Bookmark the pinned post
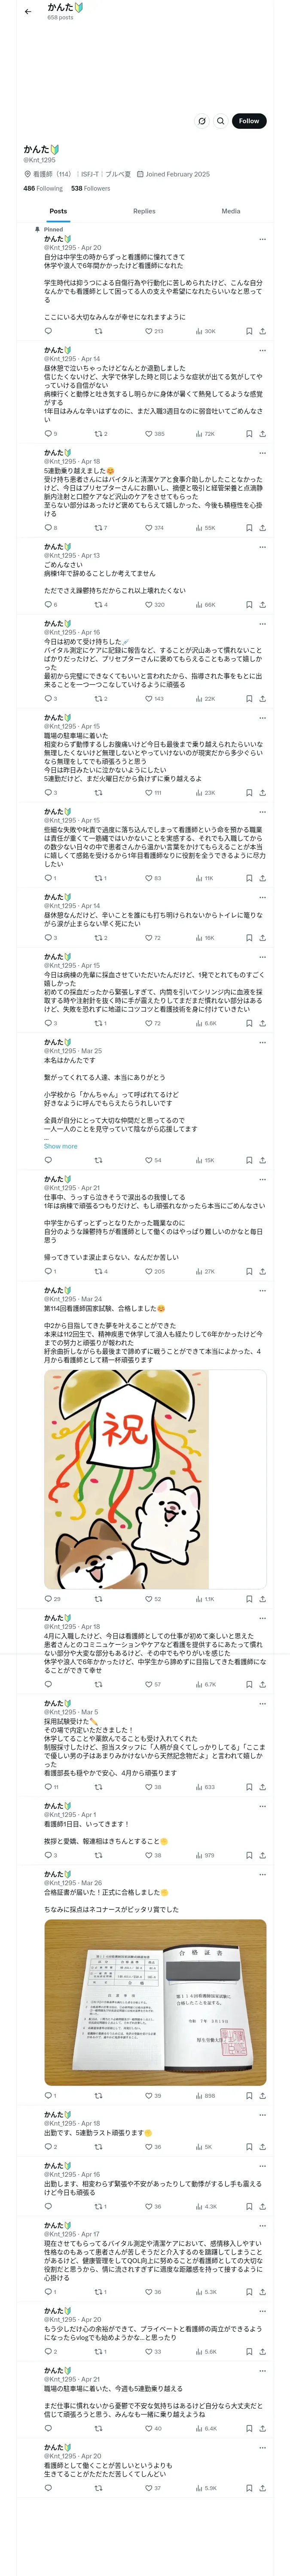290x2576 pixels. point(249,331)
